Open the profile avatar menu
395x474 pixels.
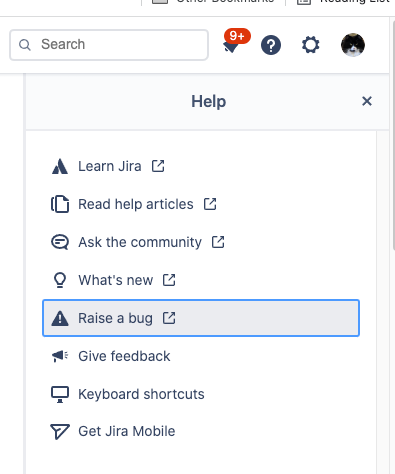[x=353, y=45]
